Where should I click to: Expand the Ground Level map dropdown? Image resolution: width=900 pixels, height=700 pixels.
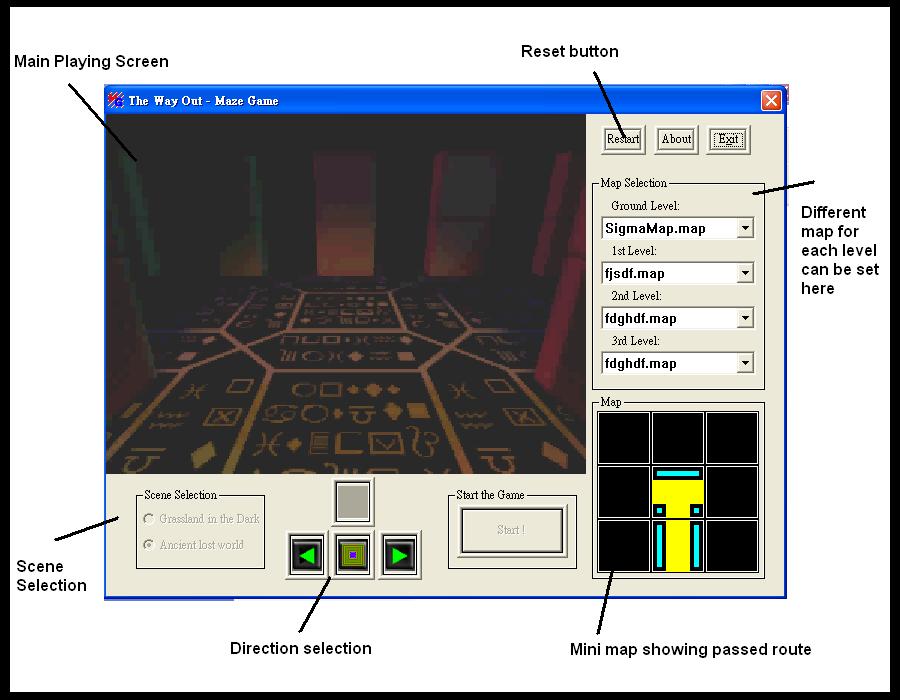coord(744,228)
